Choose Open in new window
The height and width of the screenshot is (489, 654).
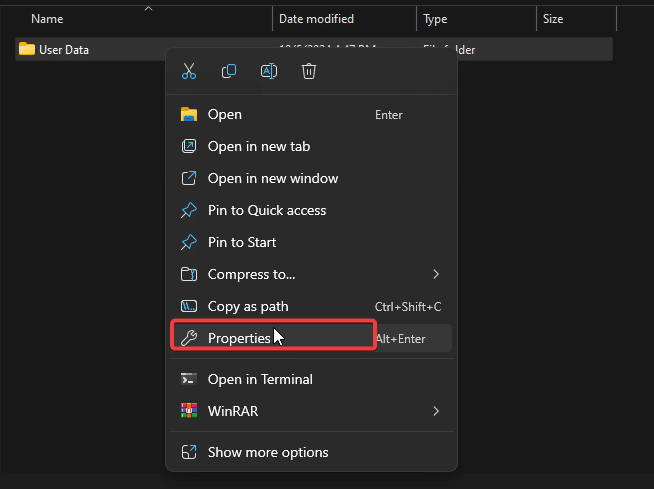tap(273, 179)
